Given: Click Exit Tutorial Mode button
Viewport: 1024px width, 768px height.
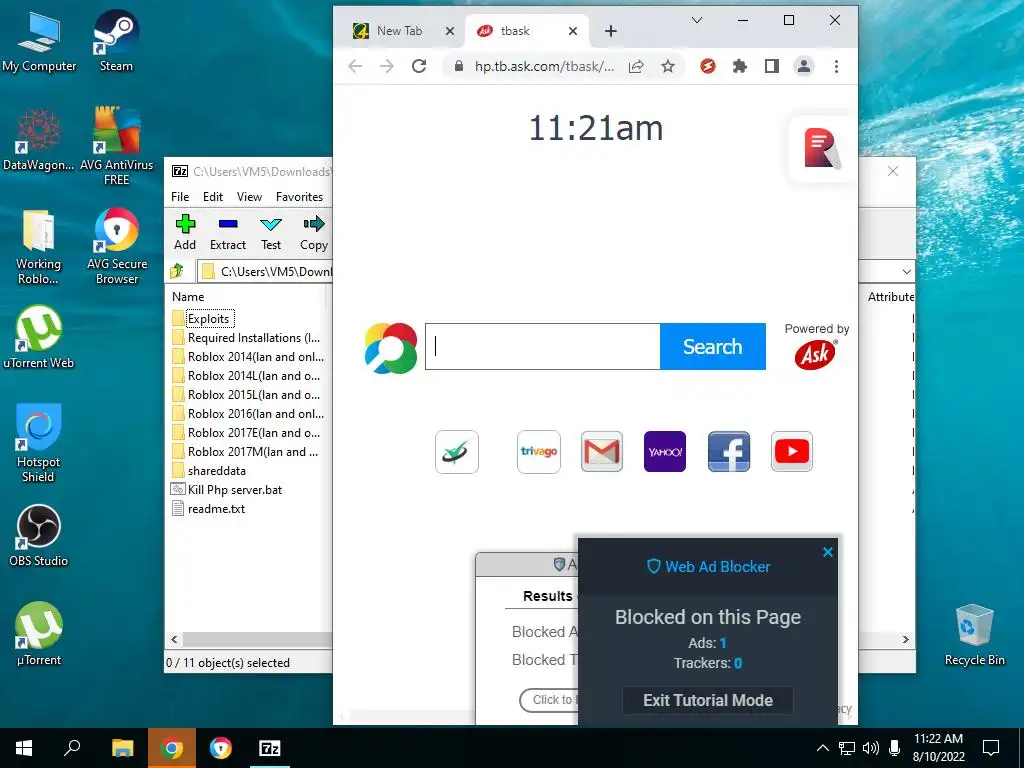Looking at the screenshot, I should tap(708, 700).
